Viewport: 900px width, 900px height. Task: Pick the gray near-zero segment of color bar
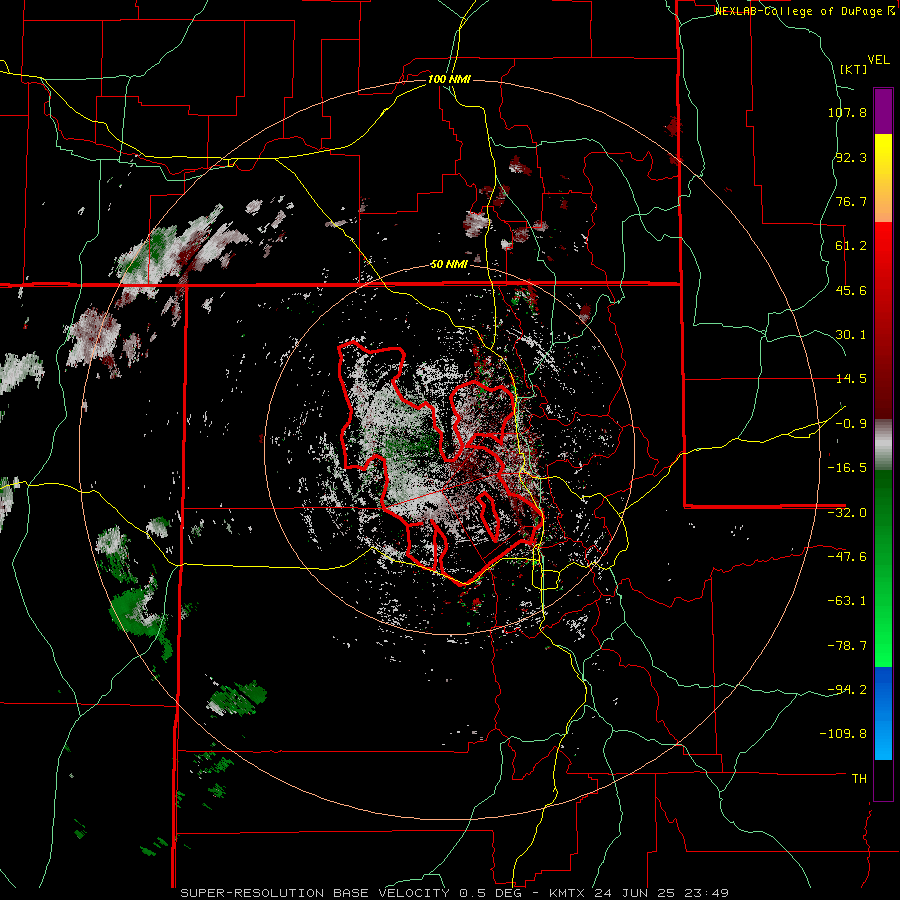(x=883, y=445)
